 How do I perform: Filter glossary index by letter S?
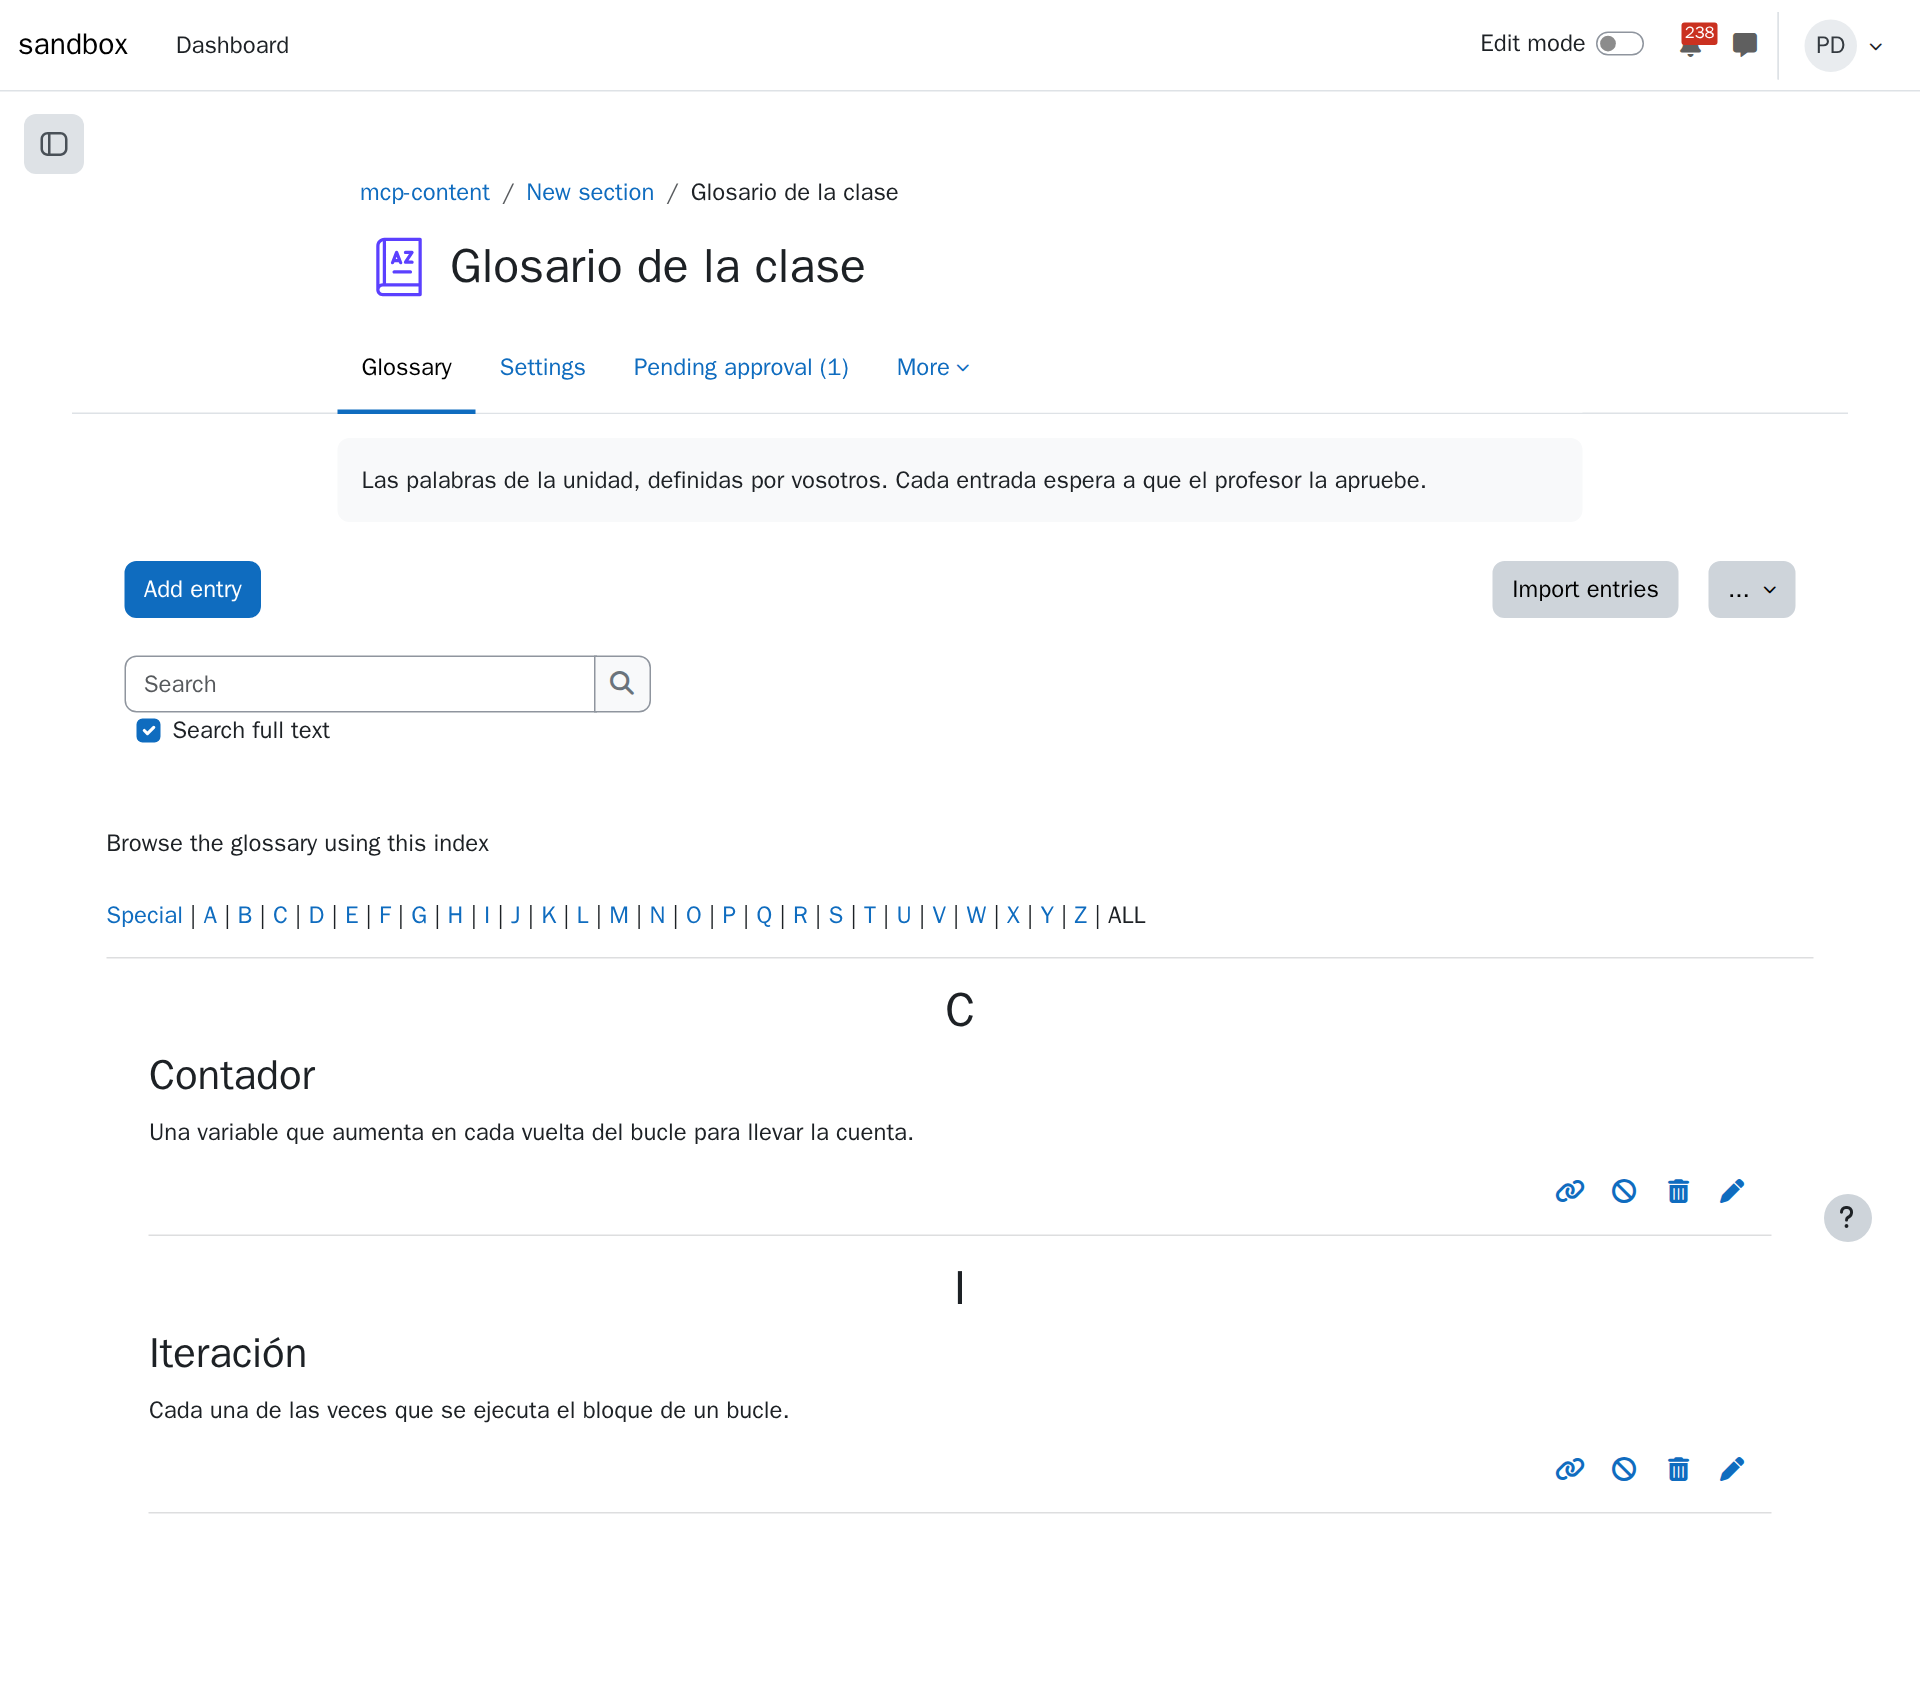[x=836, y=916]
